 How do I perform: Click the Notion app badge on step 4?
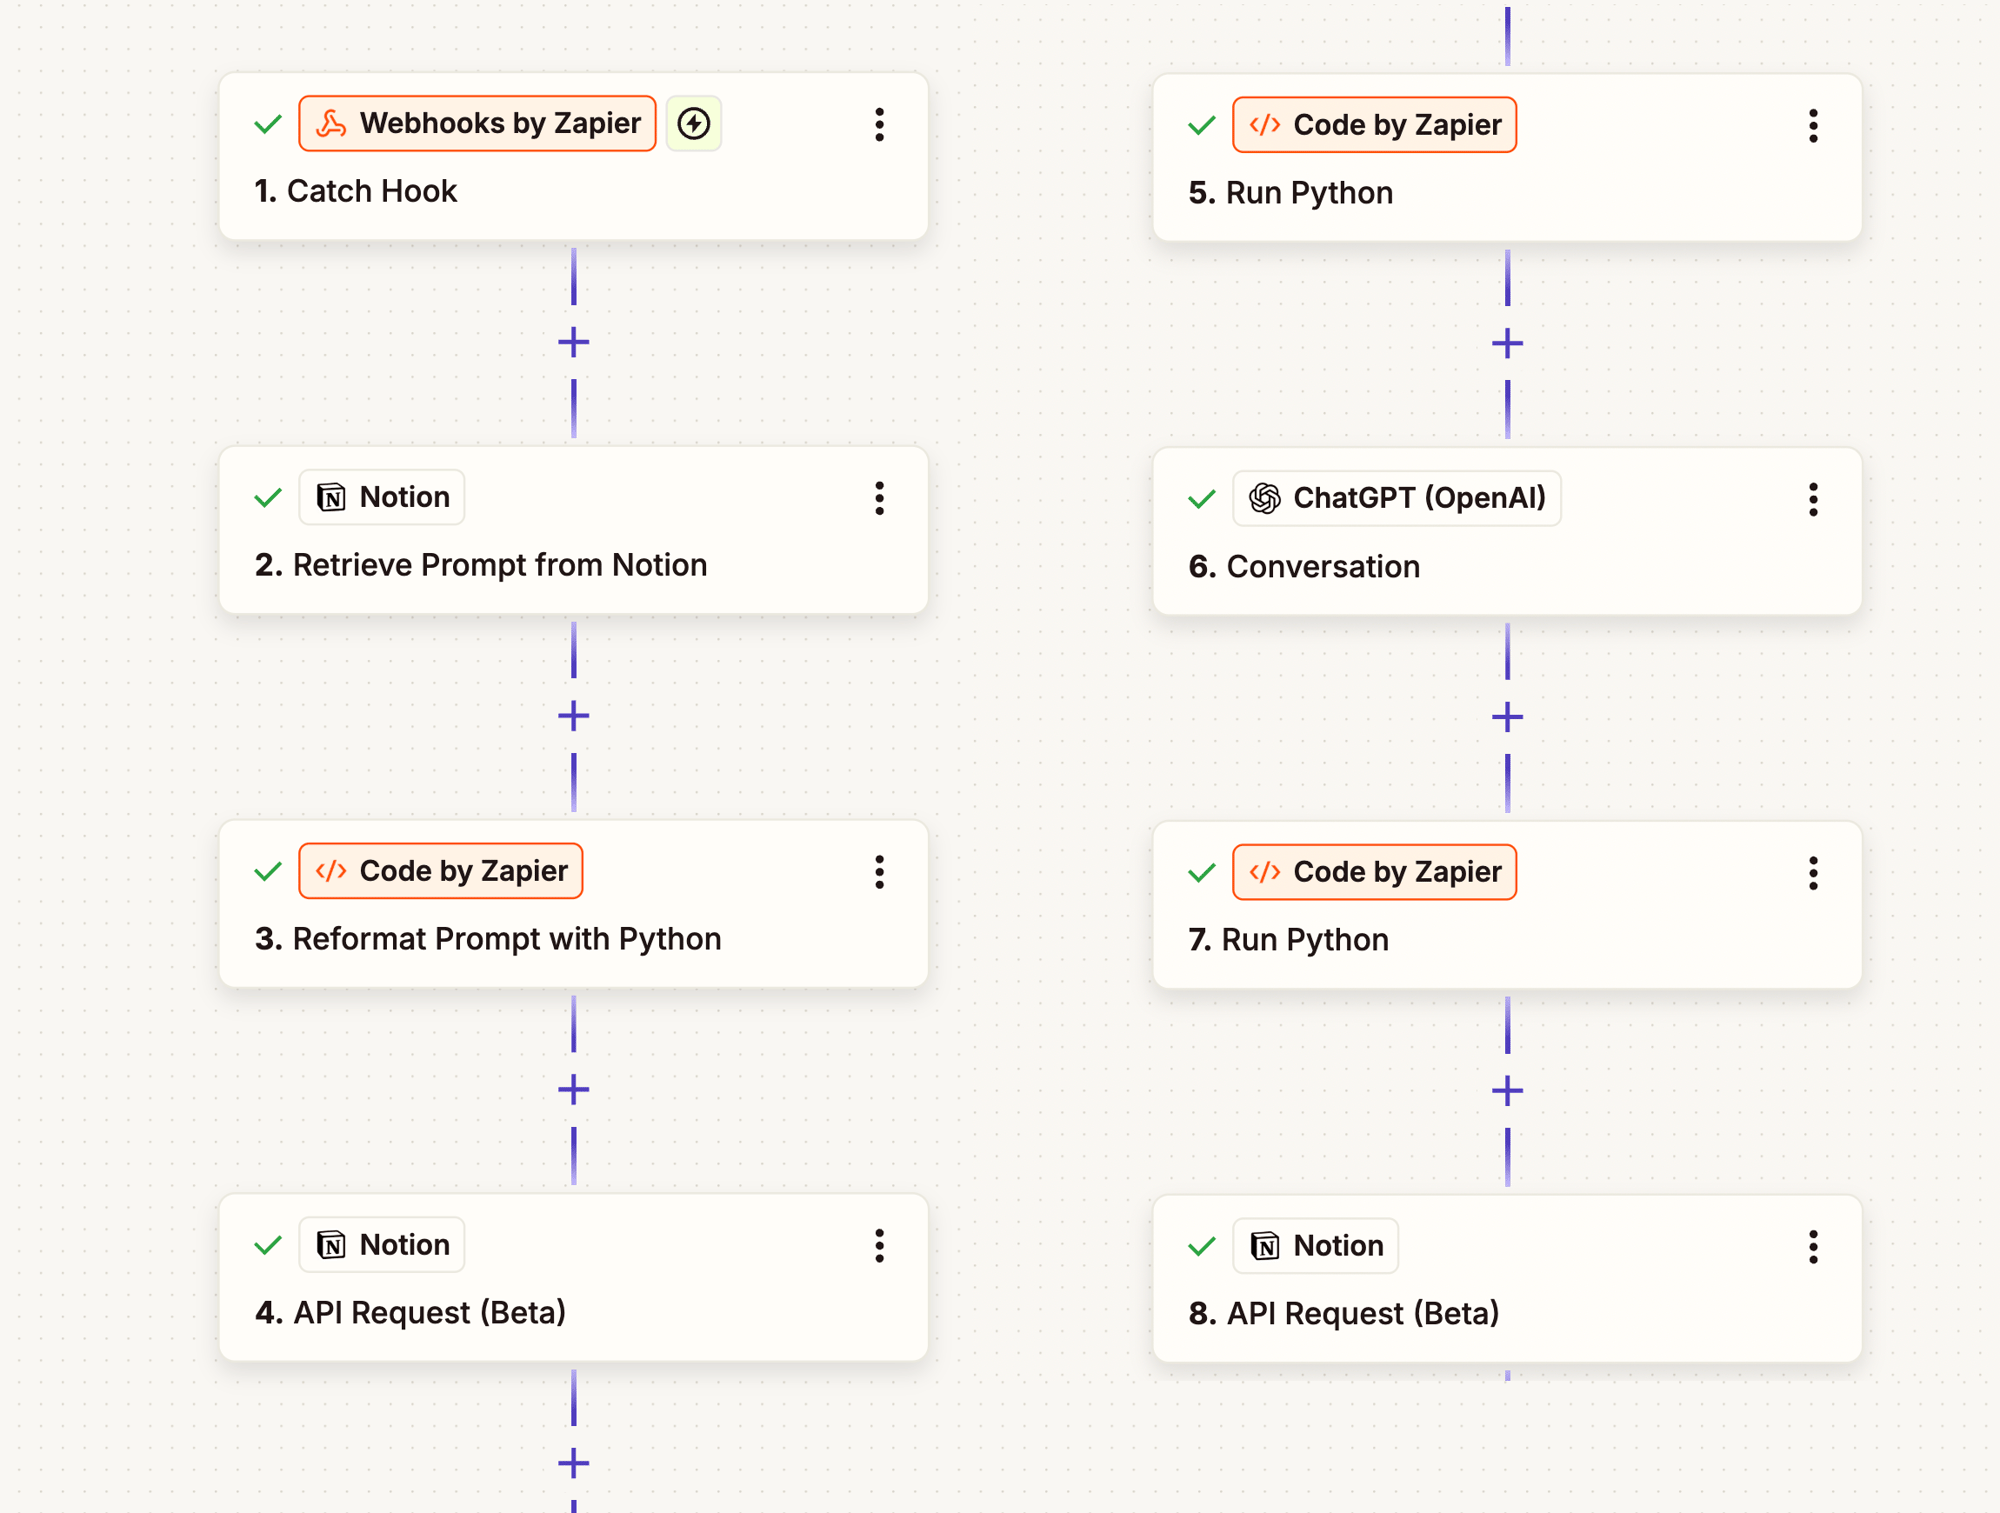[382, 1245]
